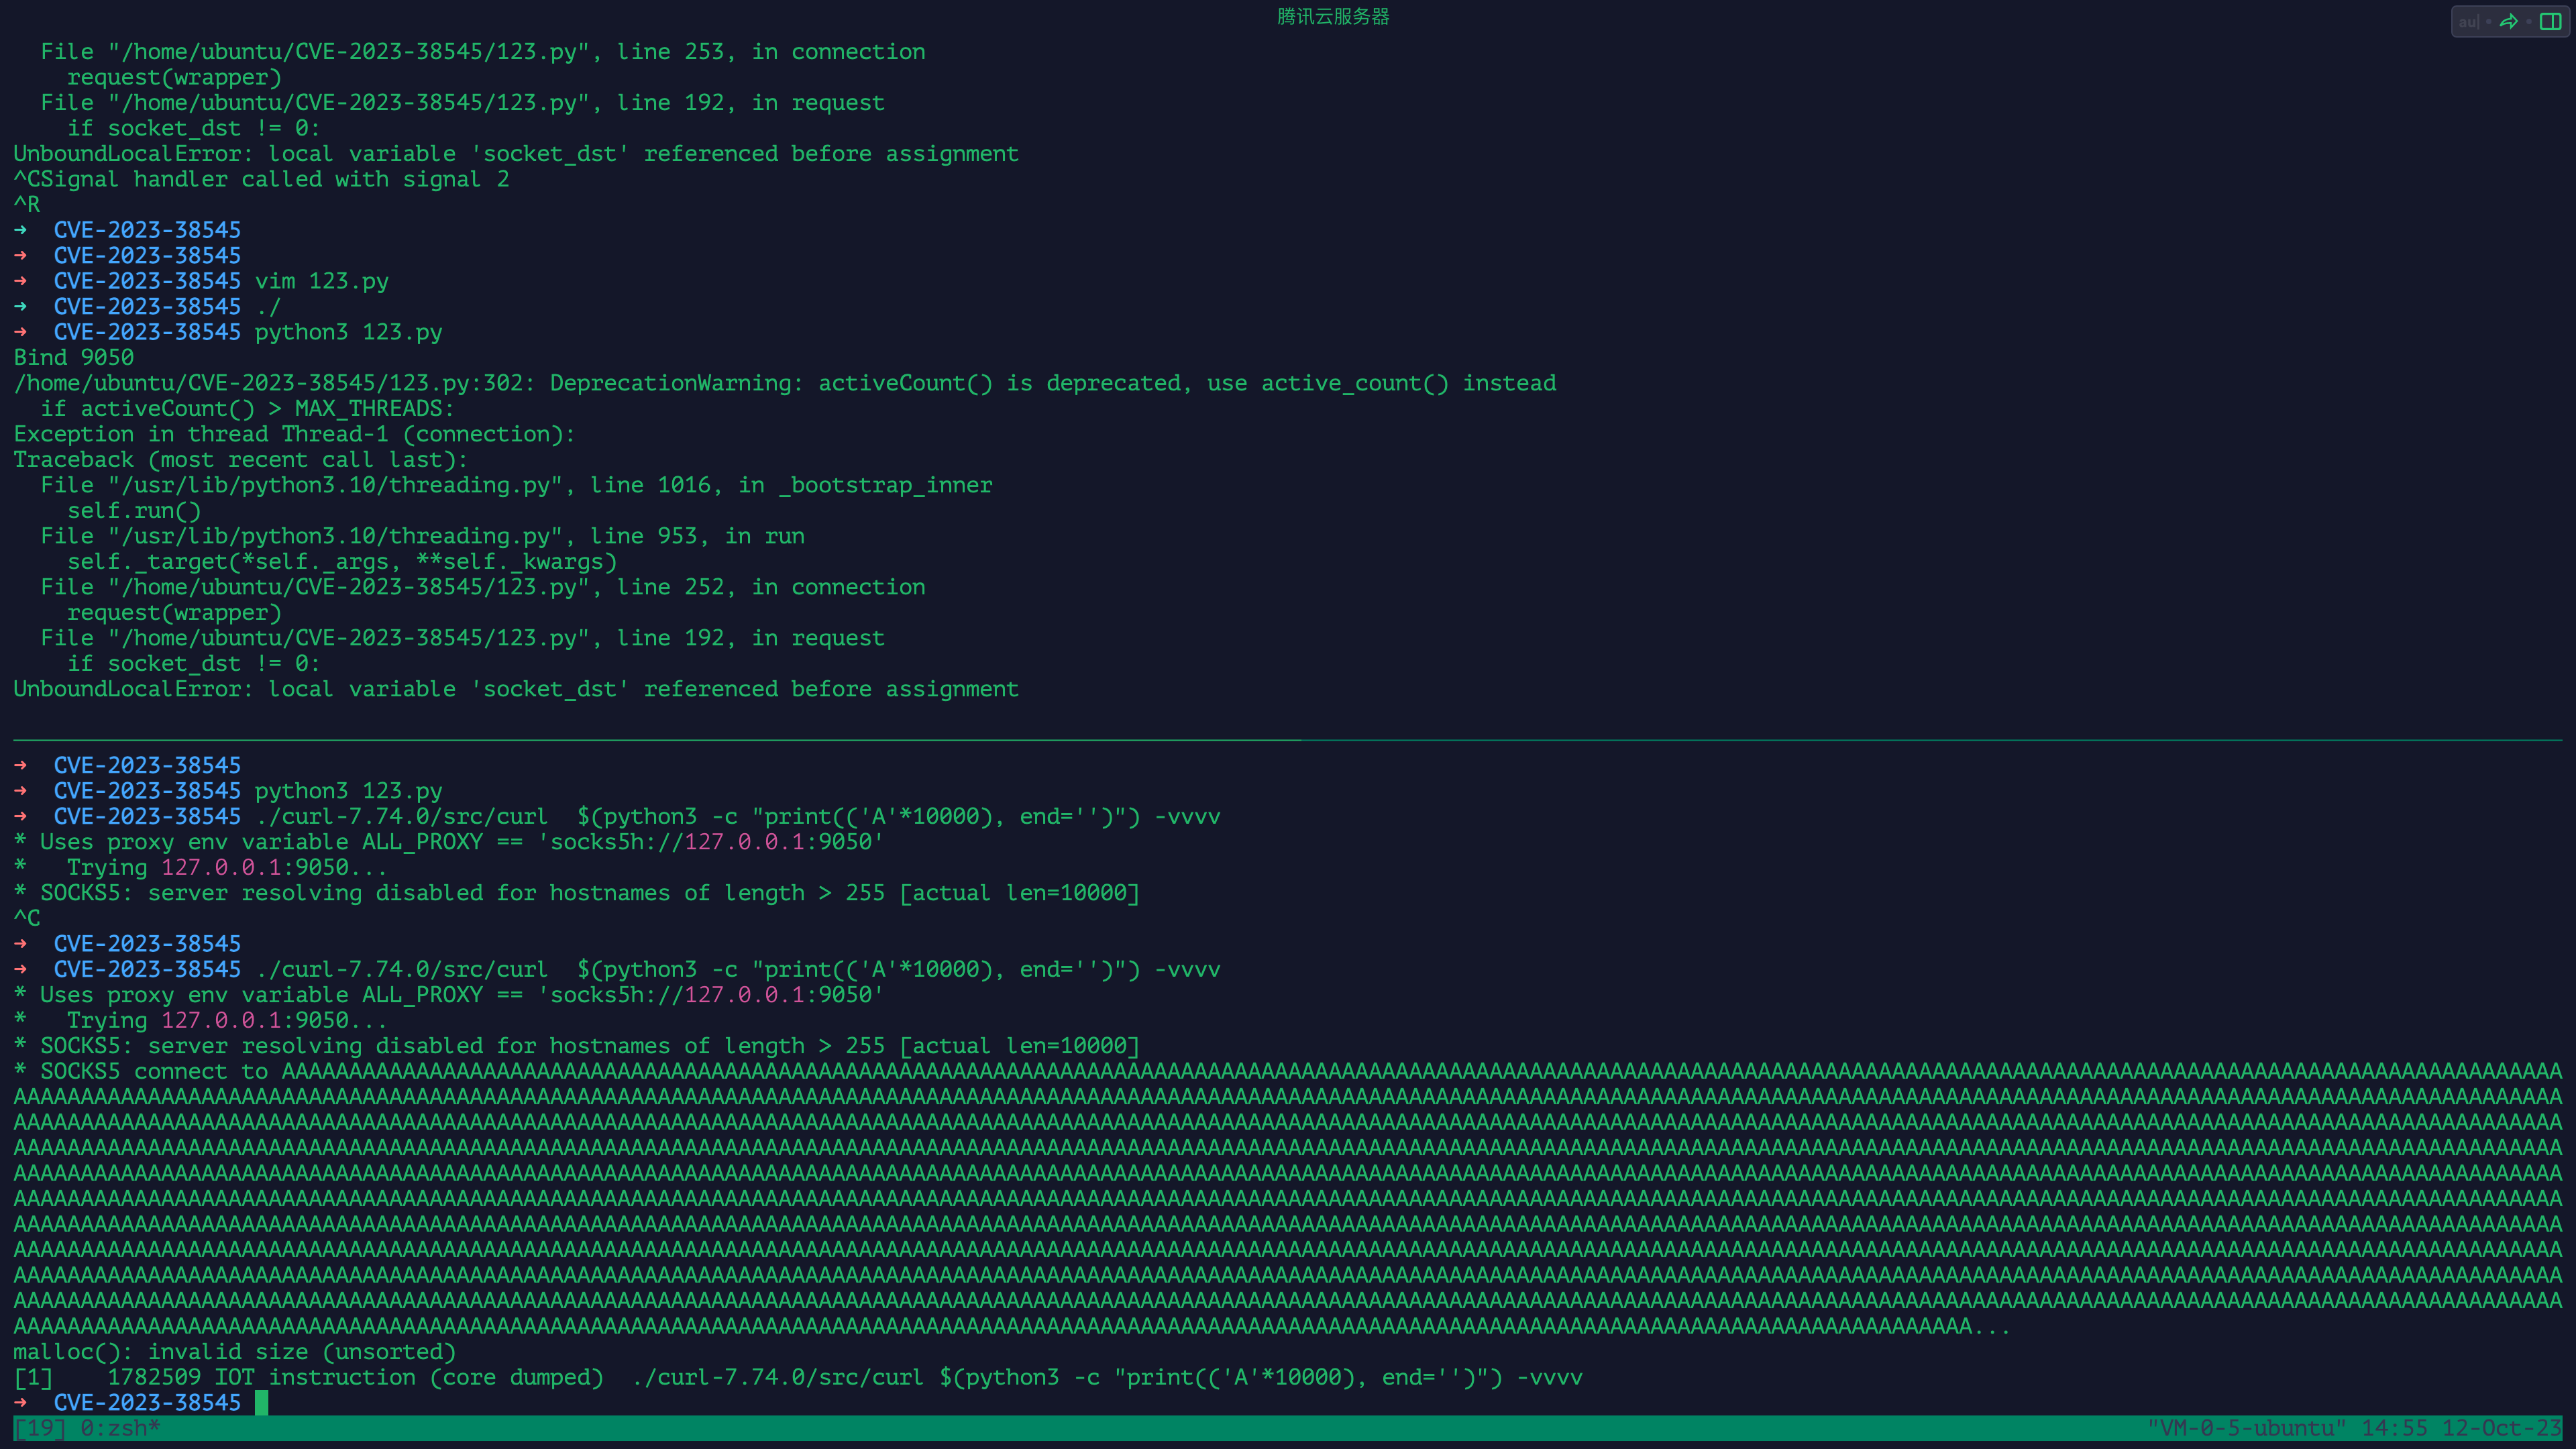Viewport: 2576px width, 1449px height.
Task: Click the './' command at the prompt
Action: tap(268, 306)
